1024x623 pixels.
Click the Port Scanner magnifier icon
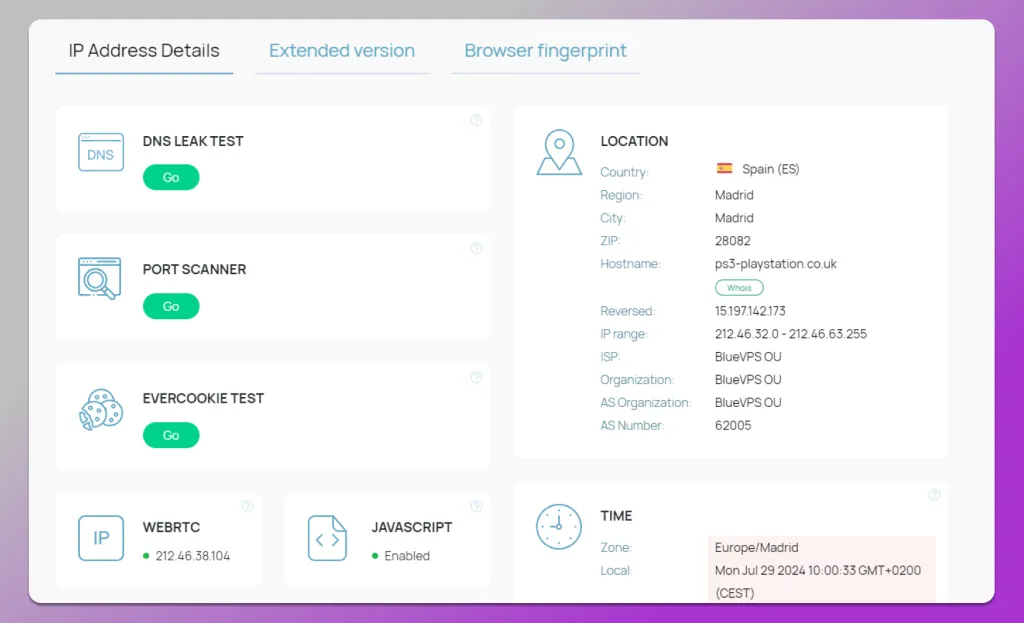click(x=100, y=279)
